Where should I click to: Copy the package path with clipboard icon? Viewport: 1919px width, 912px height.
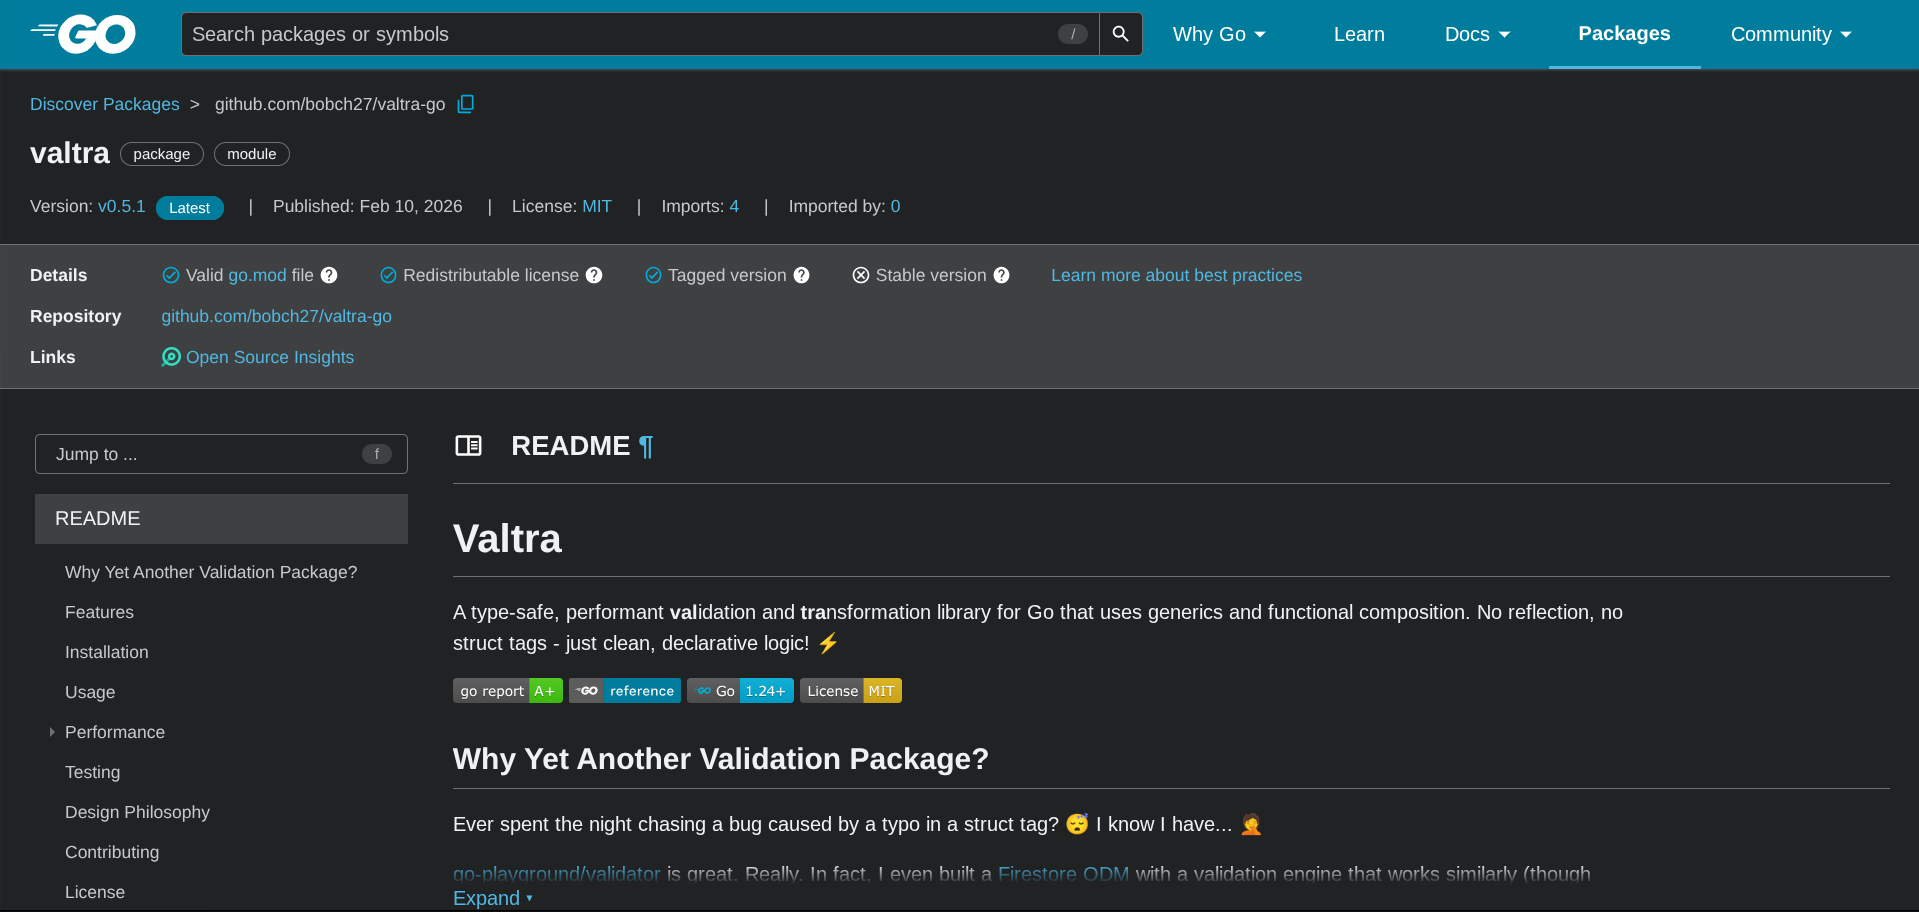465,104
